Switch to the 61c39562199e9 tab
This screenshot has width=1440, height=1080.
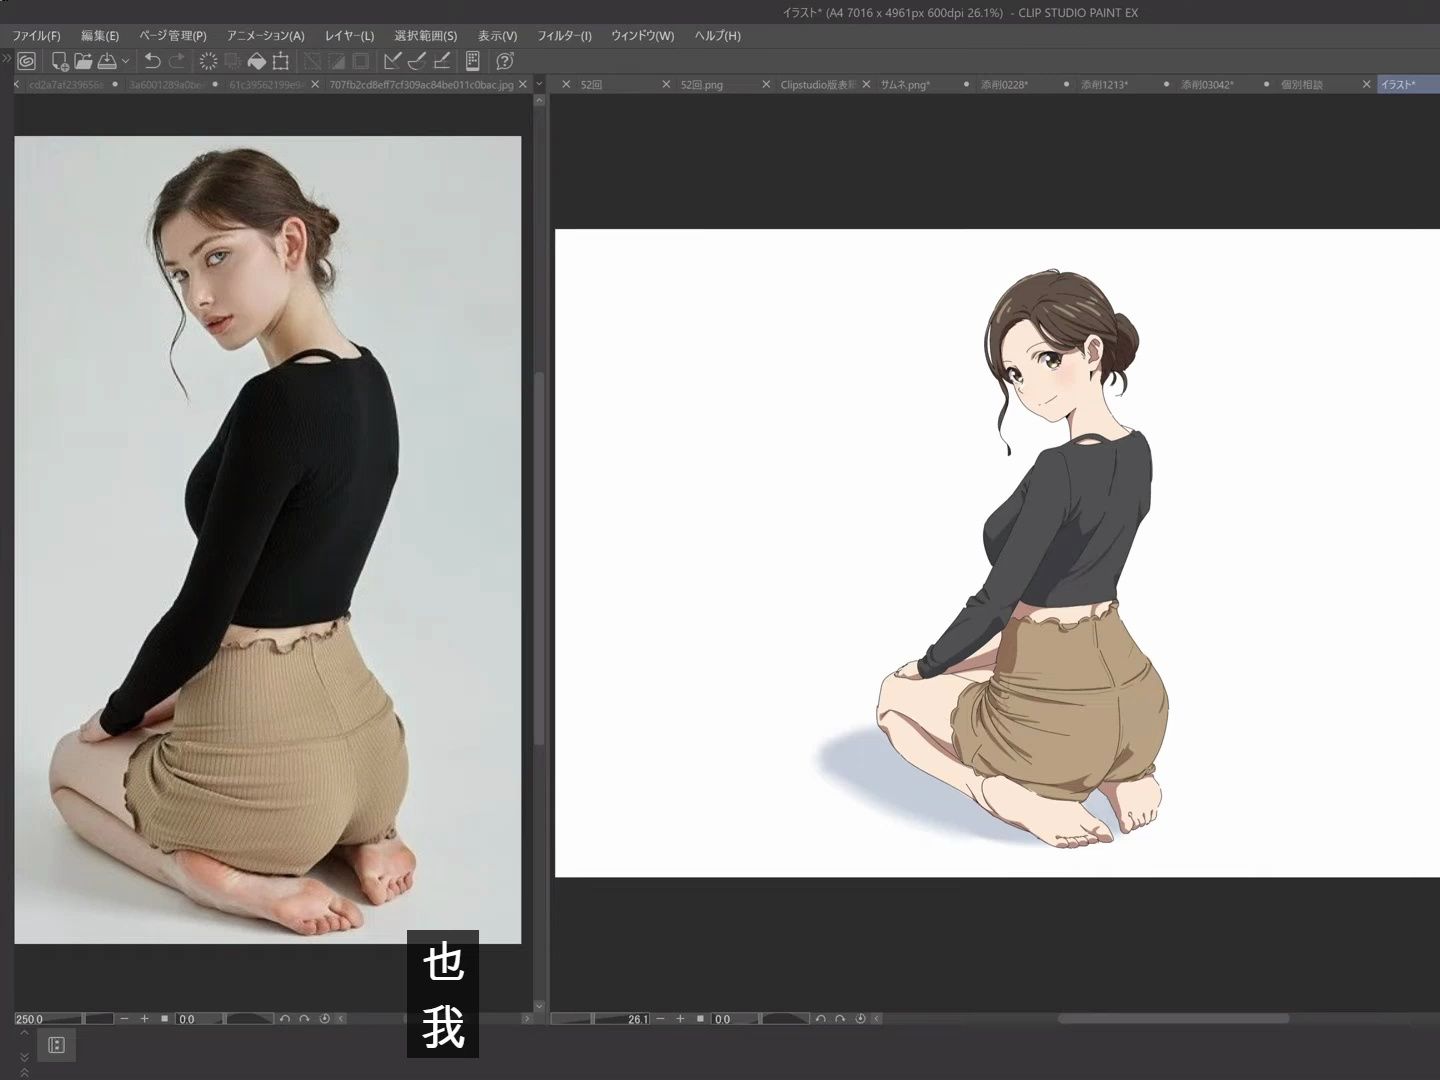tap(266, 85)
